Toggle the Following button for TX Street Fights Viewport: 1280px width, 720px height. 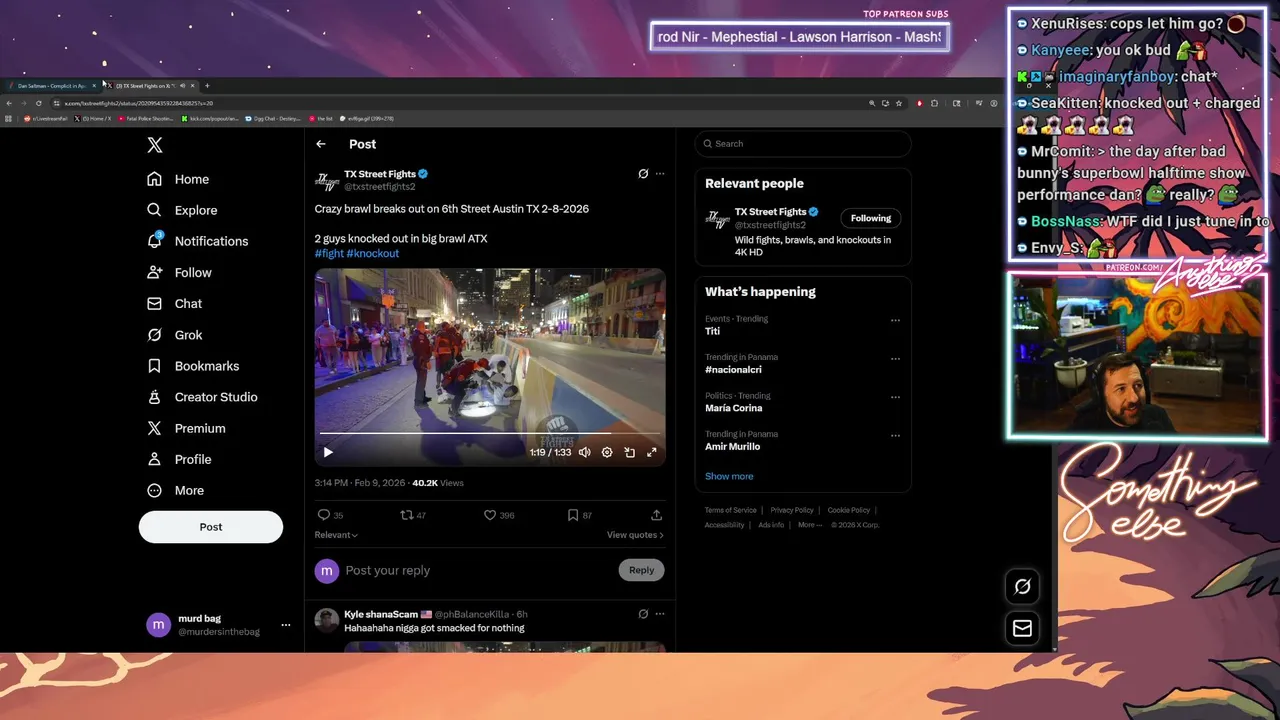click(x=871, y=218)
